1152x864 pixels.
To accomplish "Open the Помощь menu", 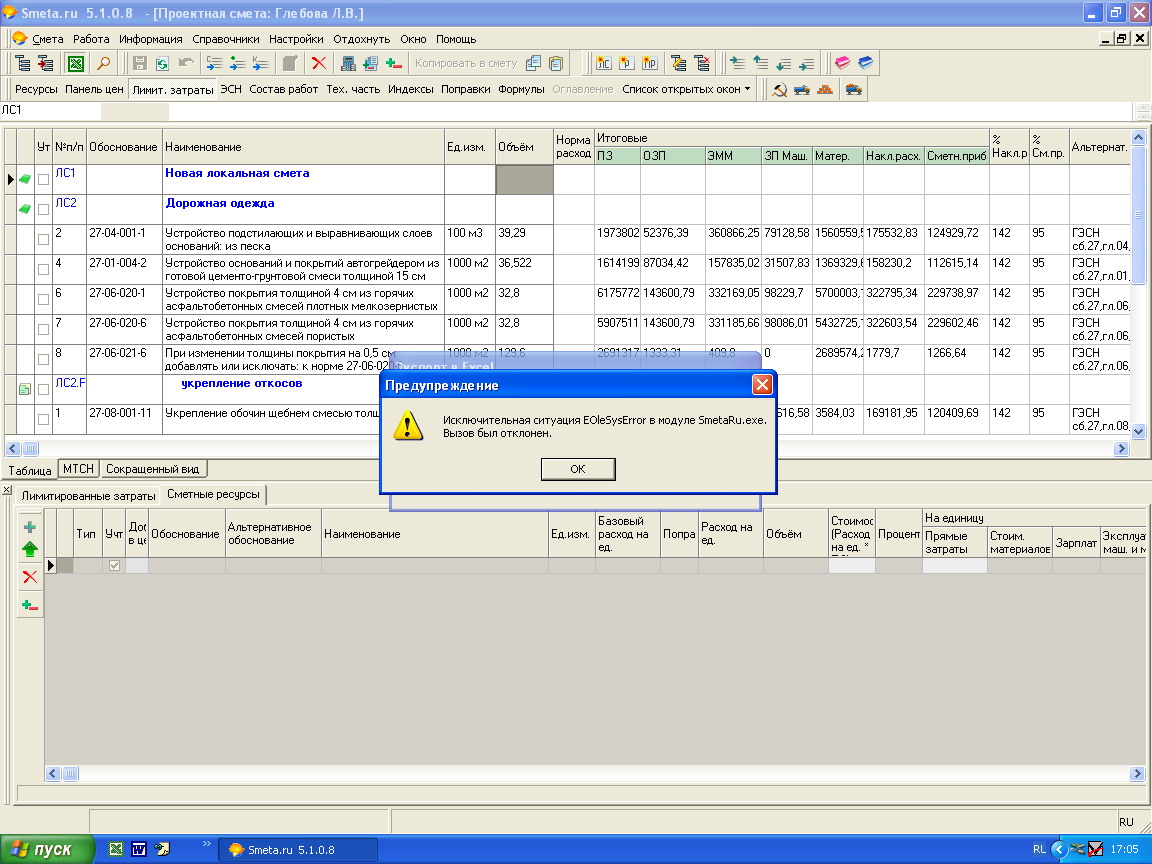I will pos(456,39).
